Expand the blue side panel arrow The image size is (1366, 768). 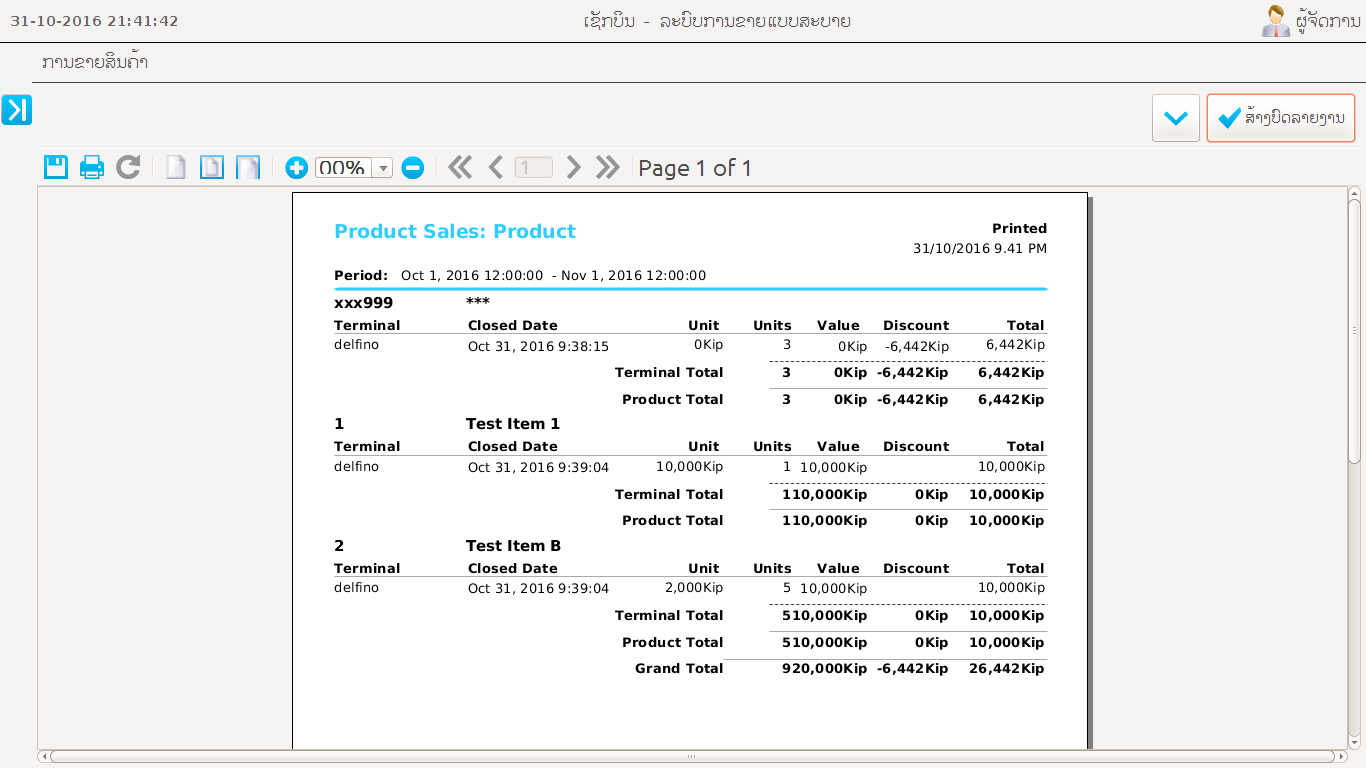click(17, 110)
